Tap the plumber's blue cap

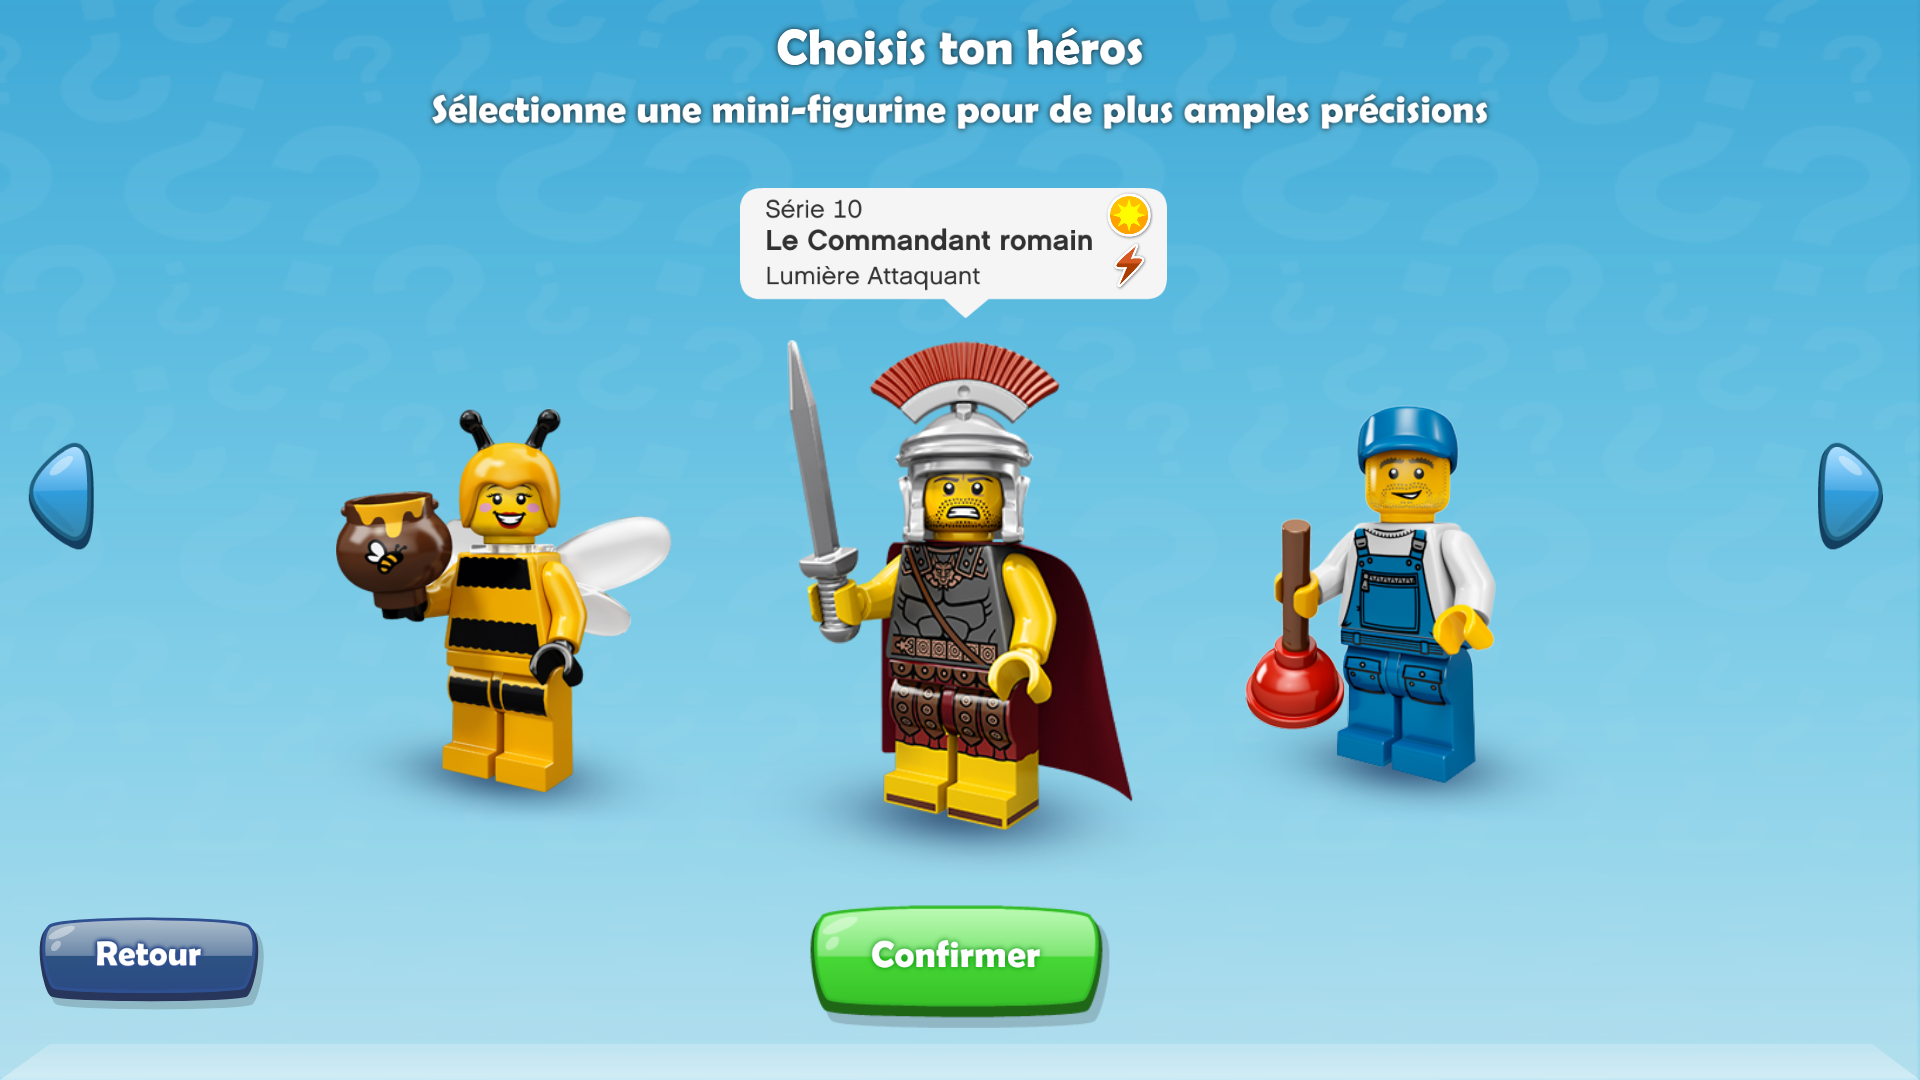click(1407, 437)
